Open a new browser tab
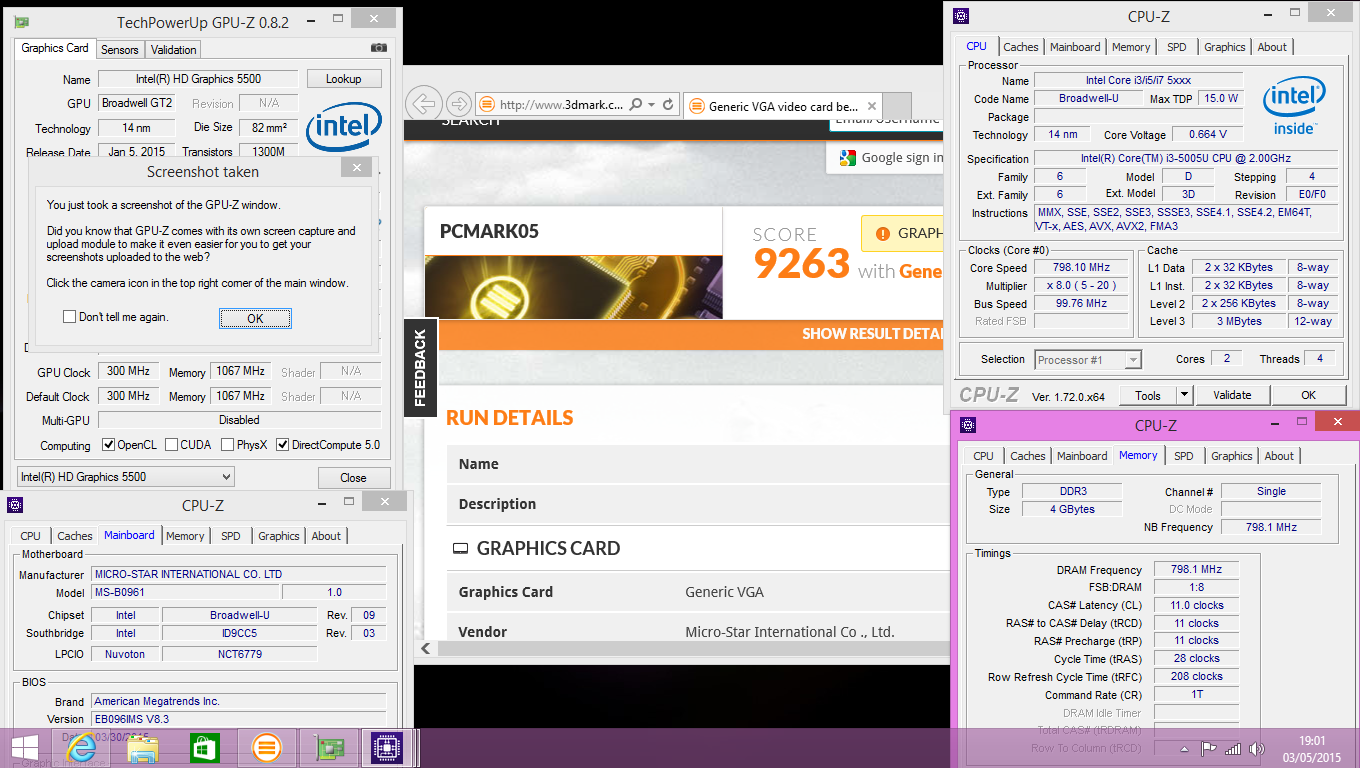 (897, 106)
